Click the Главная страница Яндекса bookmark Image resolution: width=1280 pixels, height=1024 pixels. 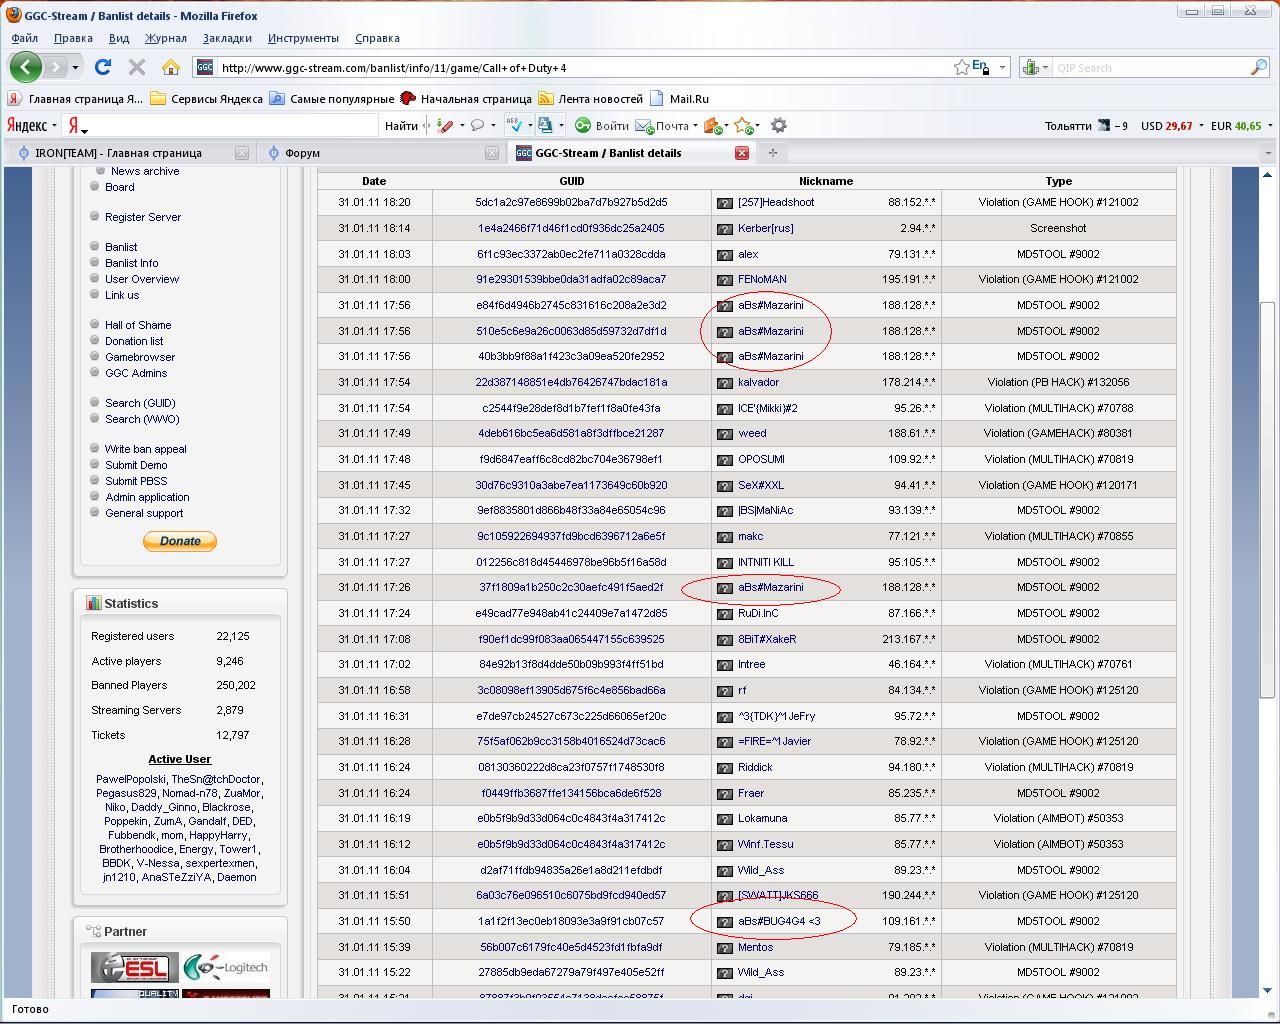click(76, 98)
